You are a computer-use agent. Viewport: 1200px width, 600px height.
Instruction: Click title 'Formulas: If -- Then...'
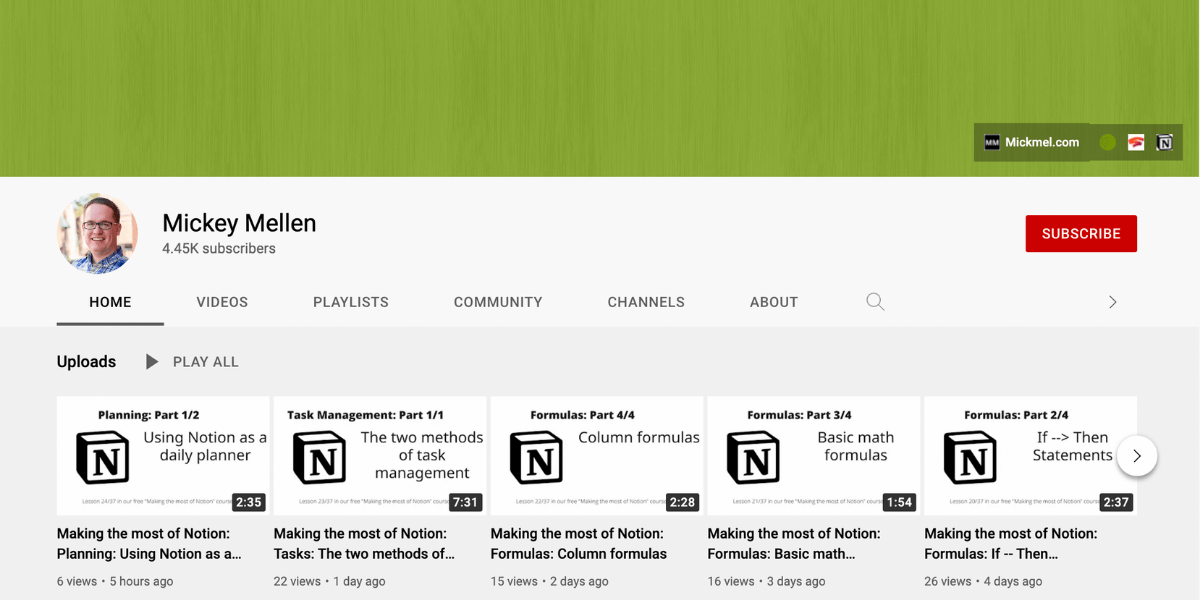point(1011,544)
